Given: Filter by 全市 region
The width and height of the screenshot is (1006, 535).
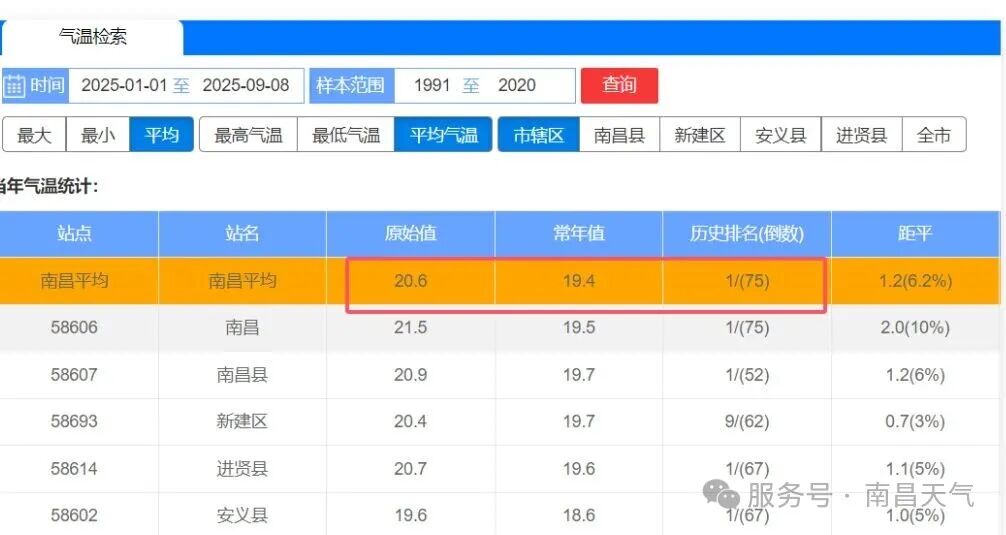Looking at the screenshot, I should 934,135.
